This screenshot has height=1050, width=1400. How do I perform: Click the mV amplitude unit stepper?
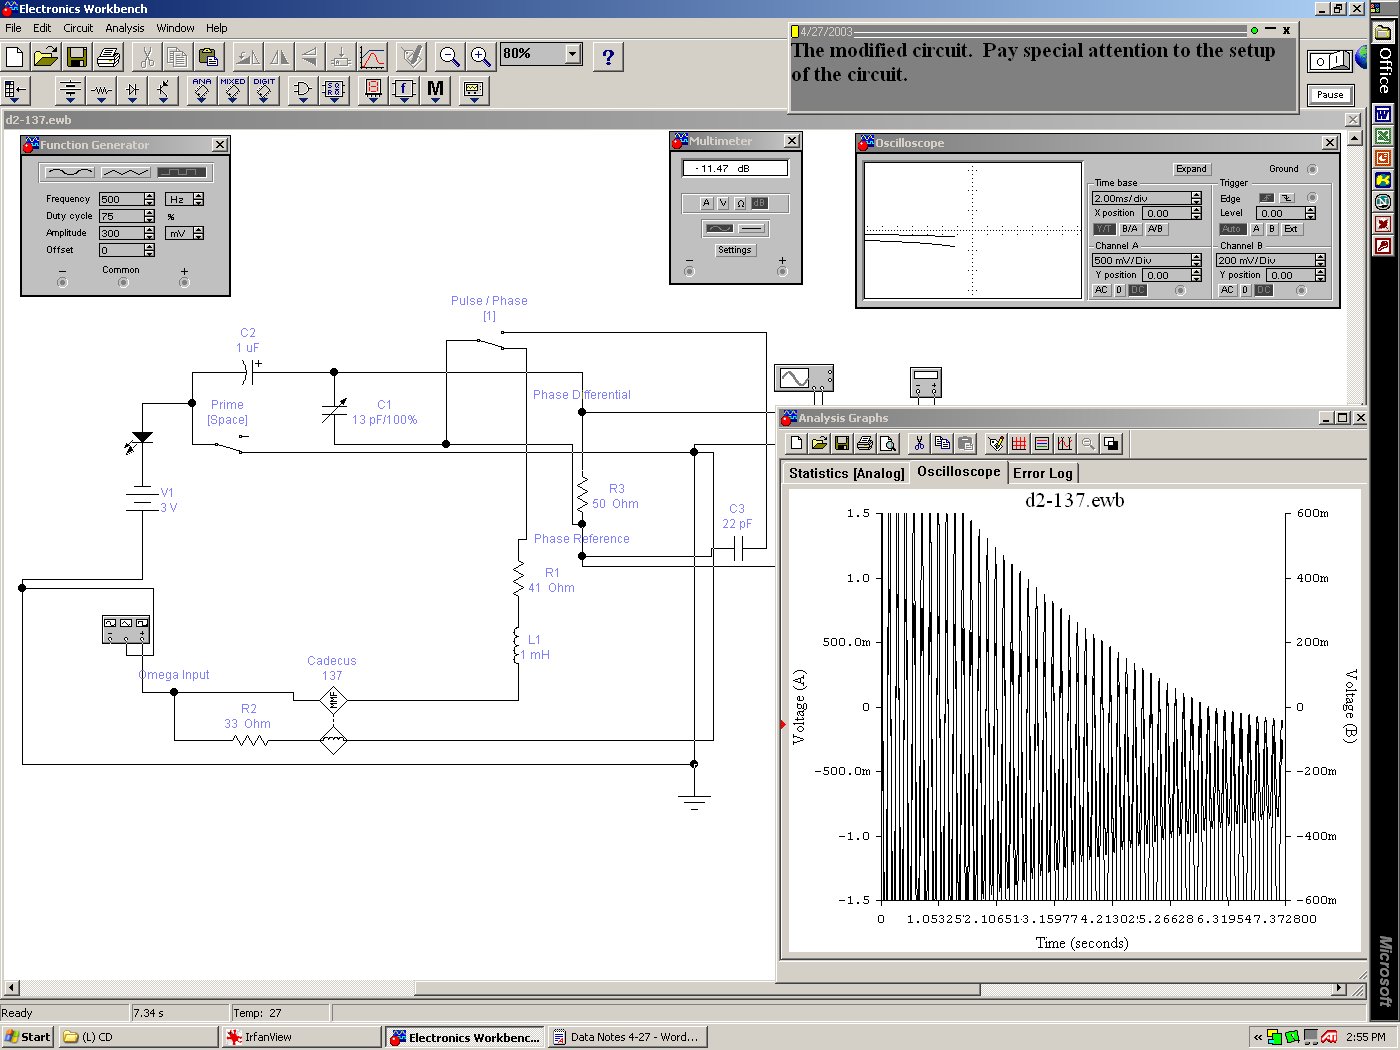198,233
